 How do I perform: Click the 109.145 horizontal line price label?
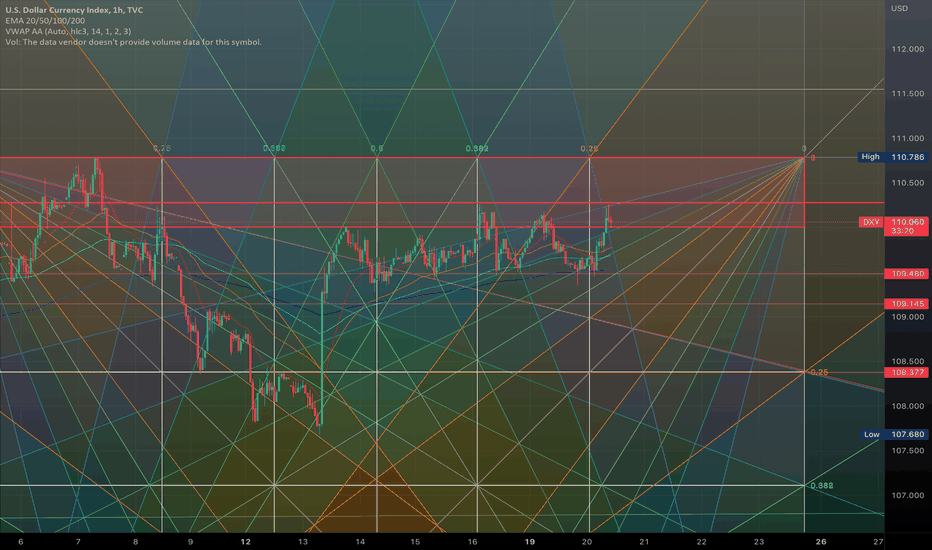906,304
